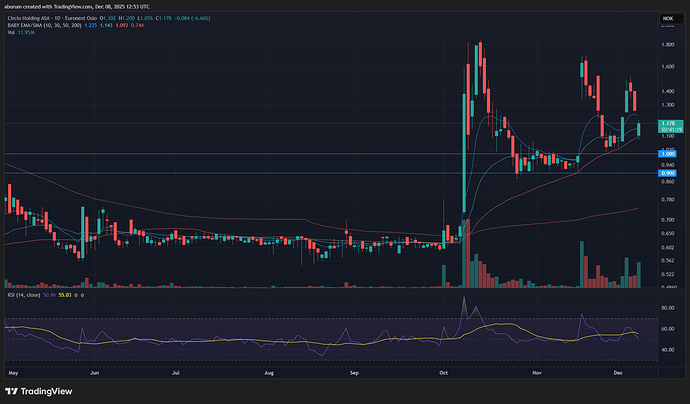The width and height of the screenshot is (690, 404).
Task: Click the 1.000 horizontal line price tag
Action: click(x=664, y=154)
